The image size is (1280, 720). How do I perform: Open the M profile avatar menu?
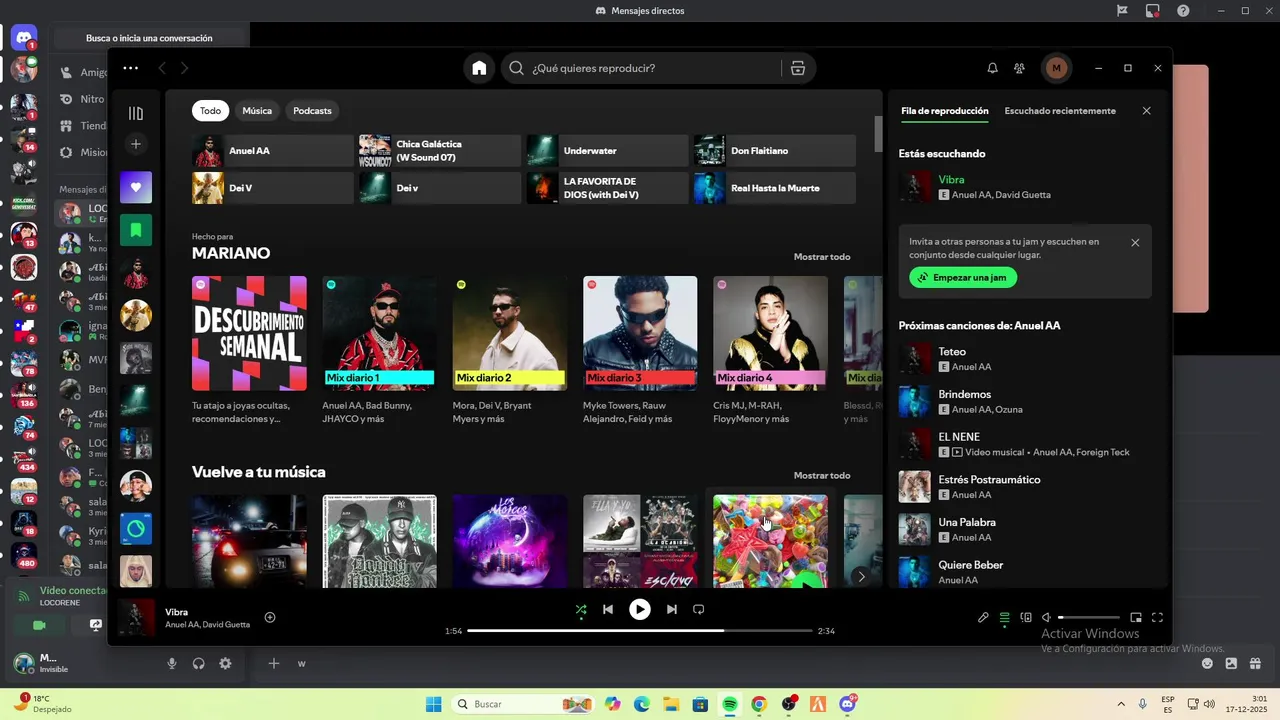point(1056,68)
